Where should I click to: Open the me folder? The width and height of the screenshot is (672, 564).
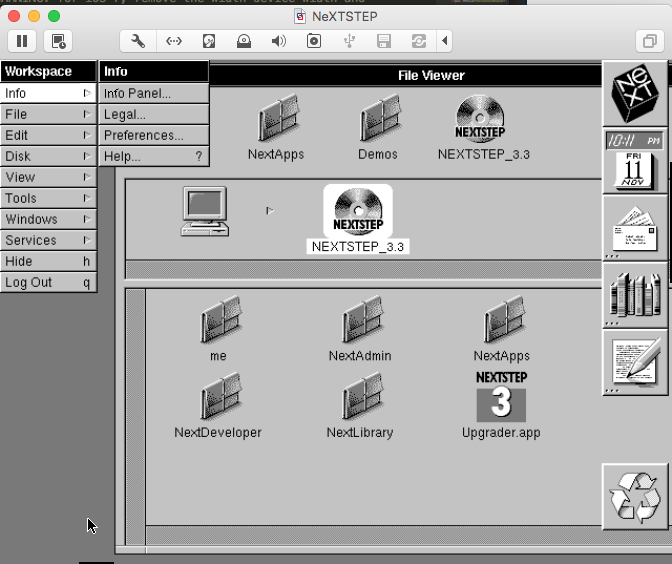pos(219,328)
